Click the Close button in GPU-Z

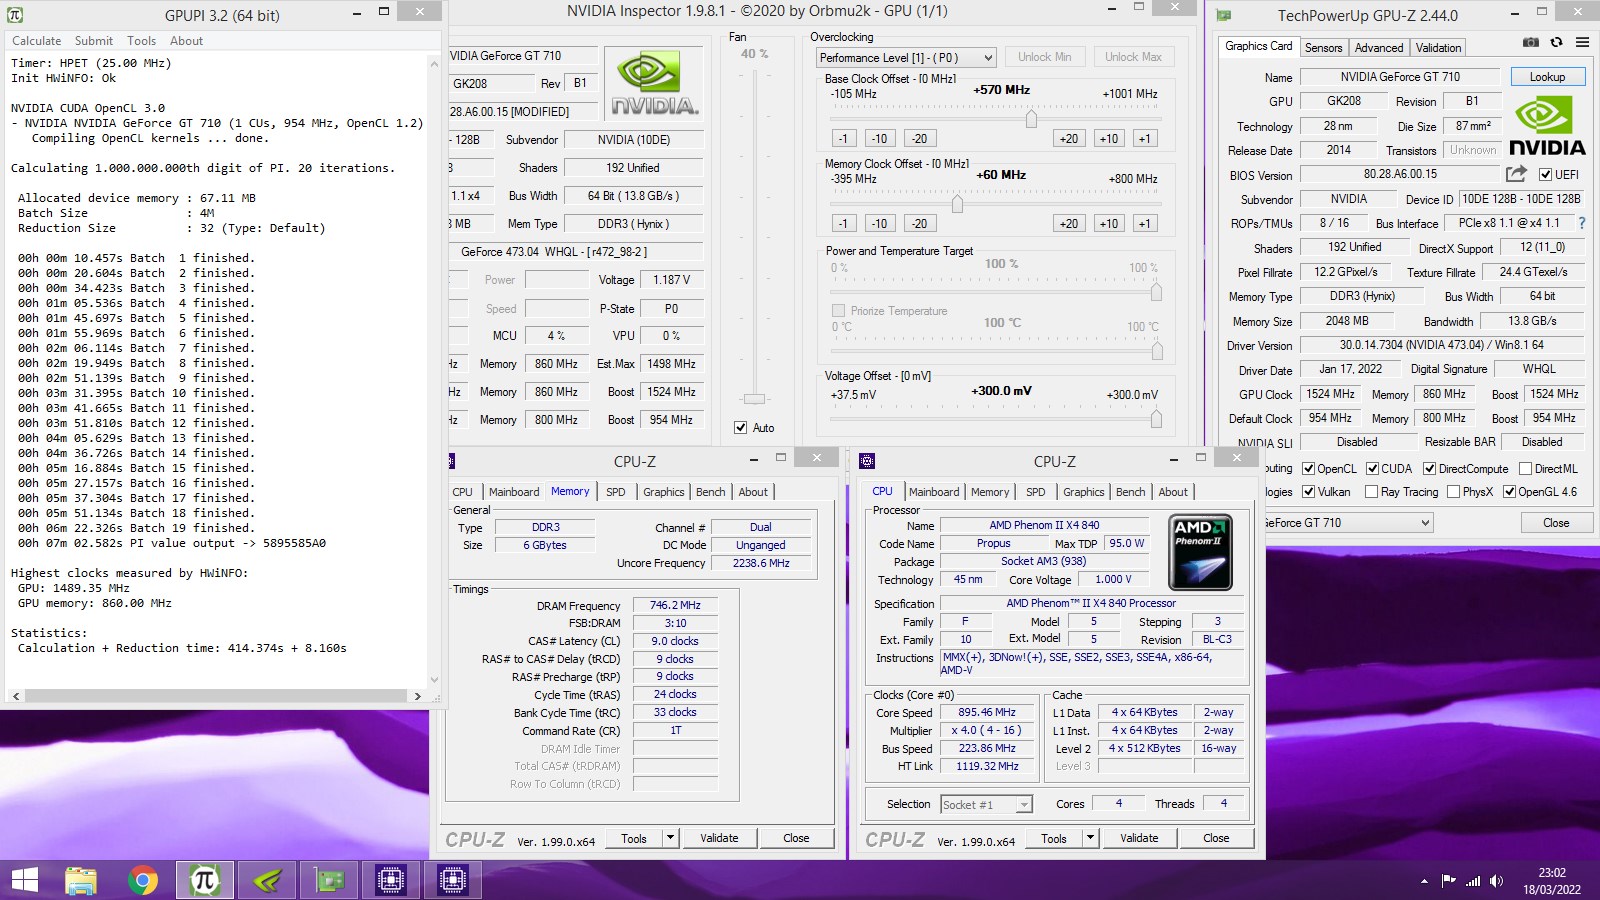point(1556,522)
